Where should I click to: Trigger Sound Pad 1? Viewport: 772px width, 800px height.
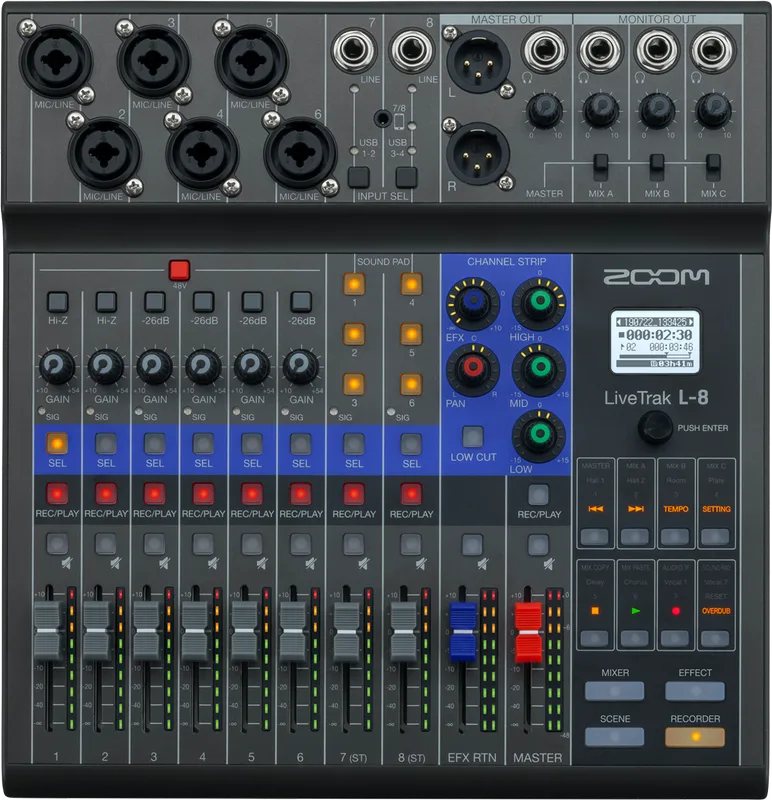[x=354, y=284]
